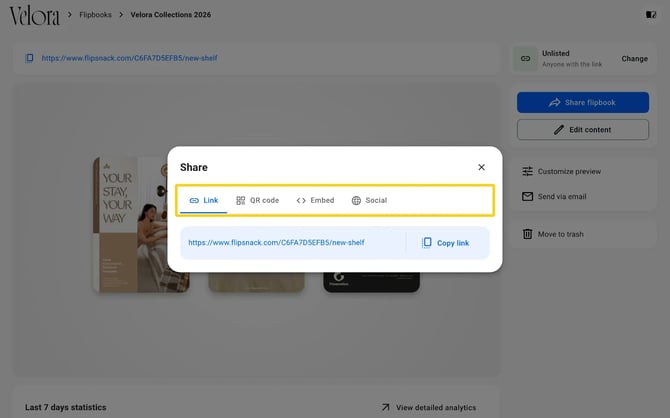
Task: Click the Last 7 days statistics heading
Action: tap(65, 407)
